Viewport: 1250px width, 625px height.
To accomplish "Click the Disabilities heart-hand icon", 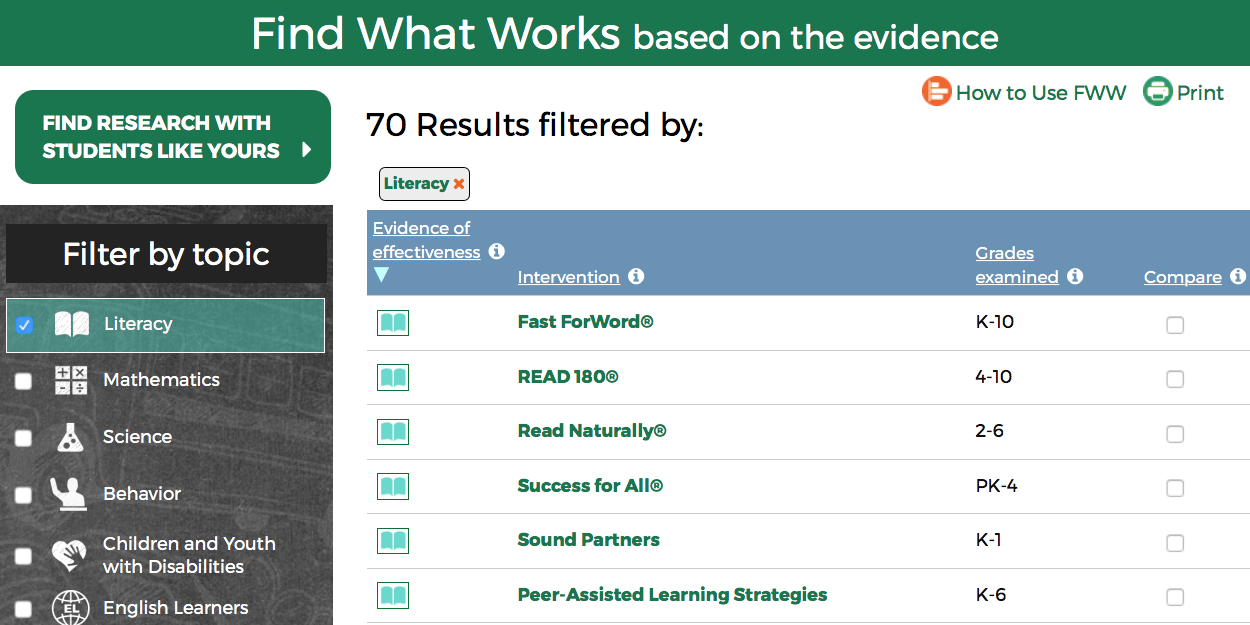I will pos(69,555).
